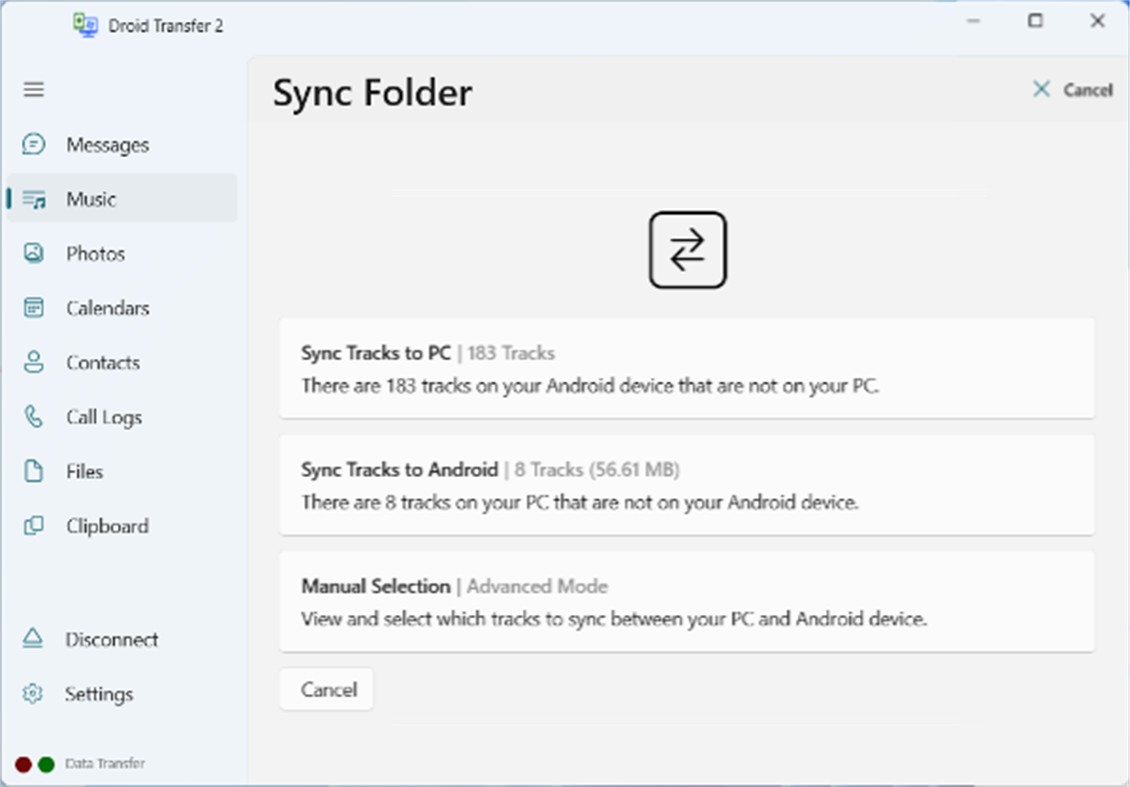Screen dimensions: 1130x787
Task: Select the Messages menu entry
Action: tap(108, 144)
